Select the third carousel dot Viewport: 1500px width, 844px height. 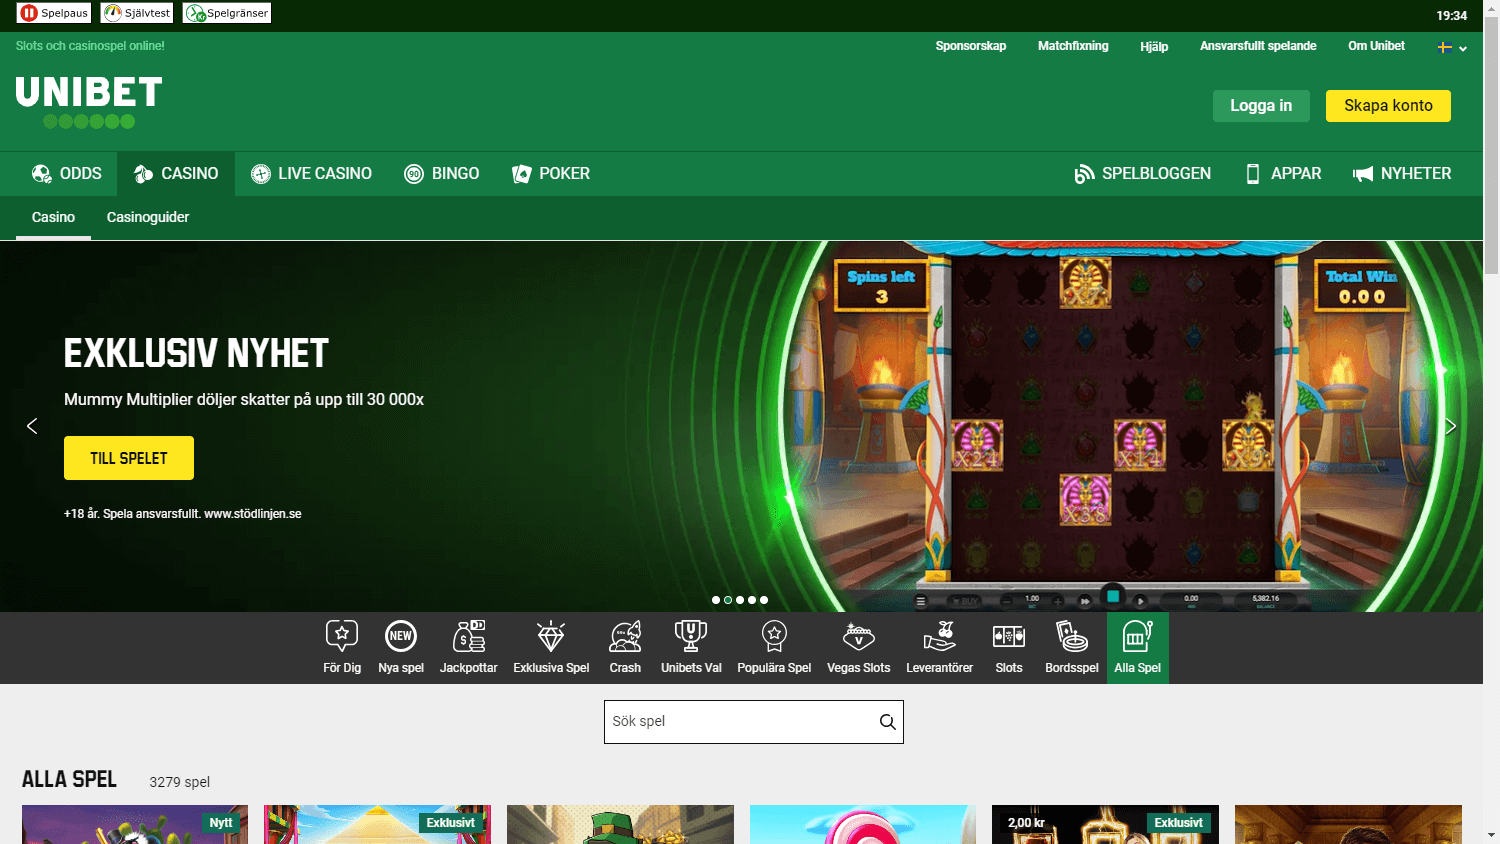740,600
